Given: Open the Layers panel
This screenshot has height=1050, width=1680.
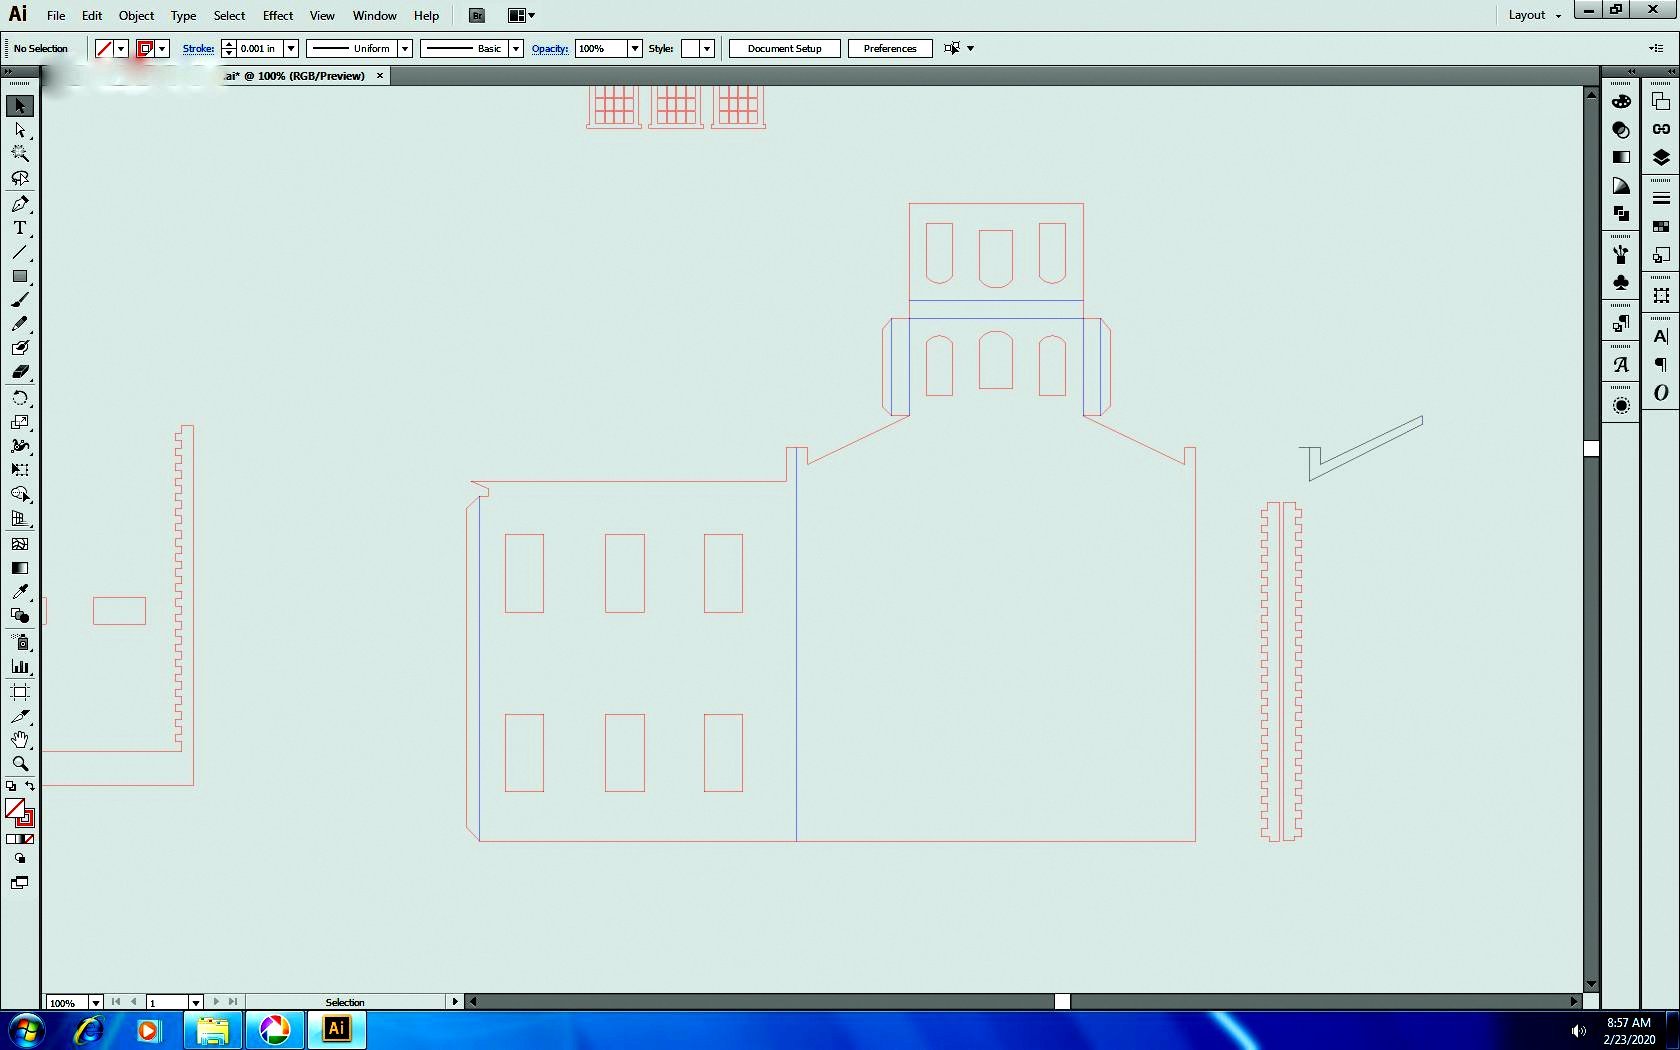Looking at the screenshot, I should [x=1661, y=158].
